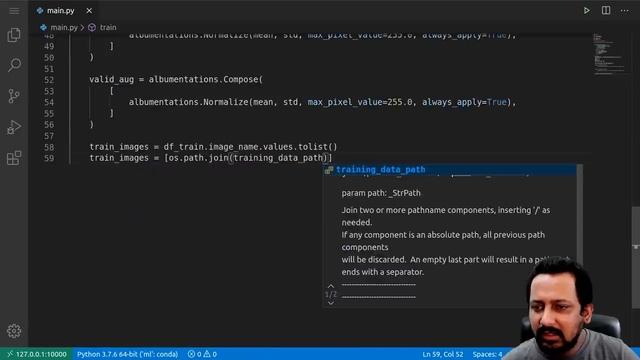
Task: Show next signature with down chevron
Action: pos(331,303)
